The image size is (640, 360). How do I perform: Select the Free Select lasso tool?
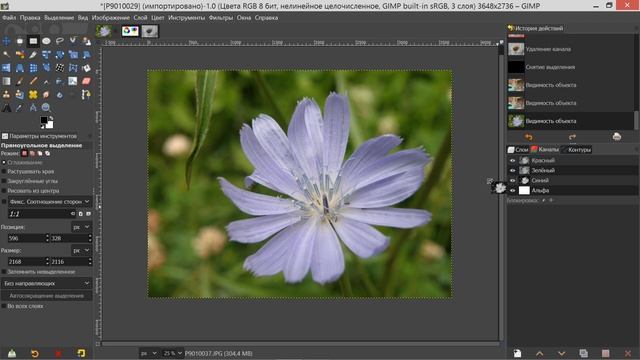[60, 41]
